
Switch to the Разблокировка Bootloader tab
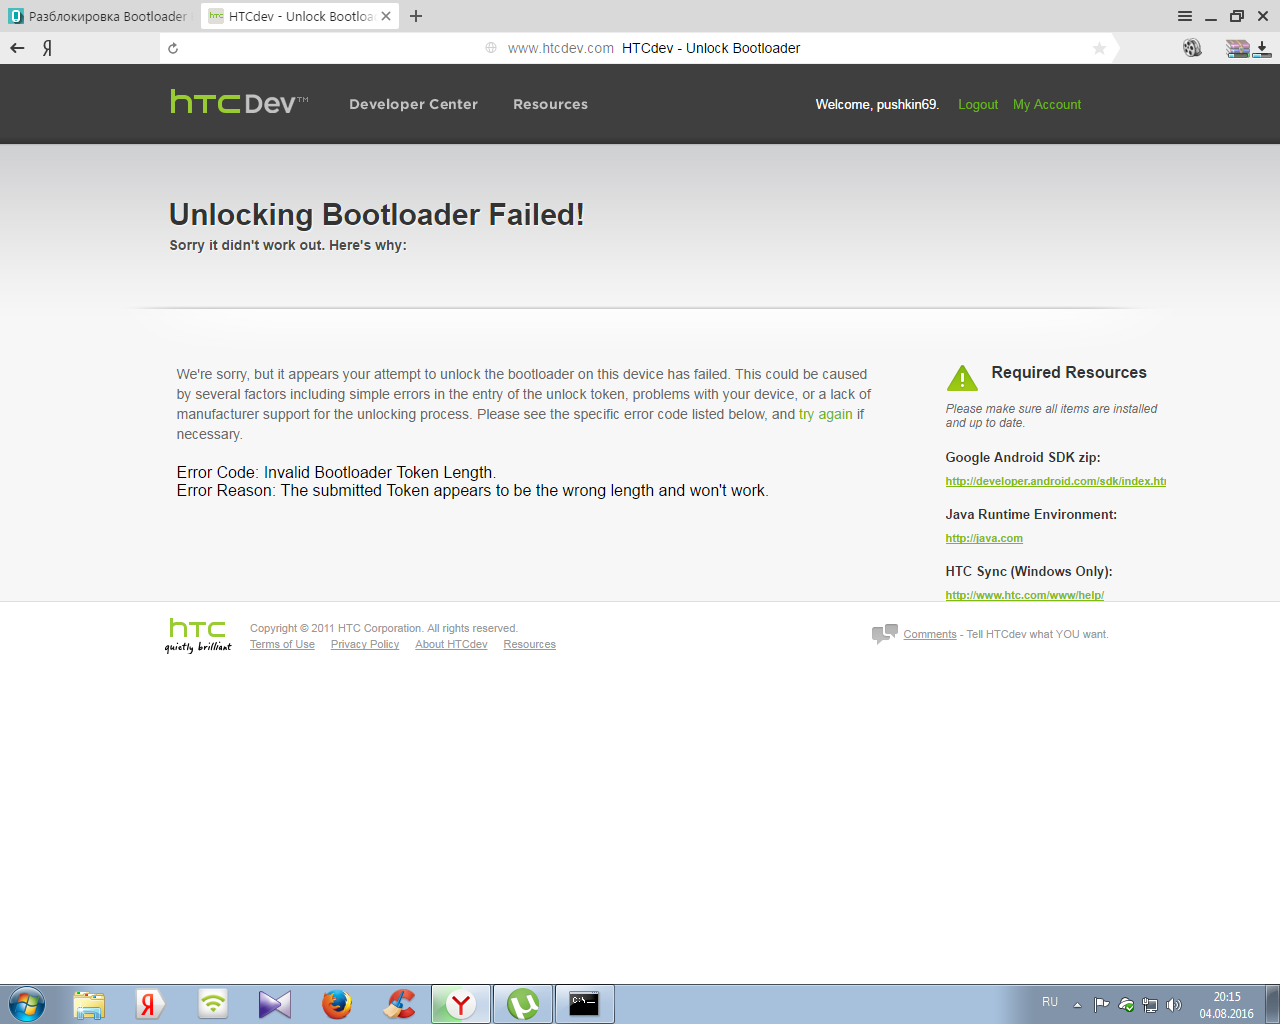pos(100,16)
